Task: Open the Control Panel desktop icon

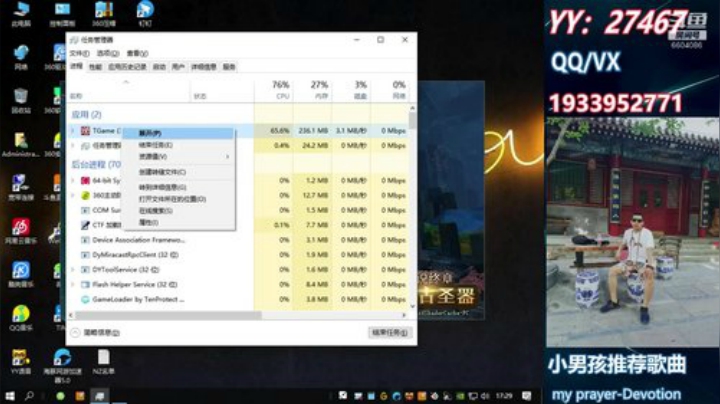Action: [x=62, y=14]
